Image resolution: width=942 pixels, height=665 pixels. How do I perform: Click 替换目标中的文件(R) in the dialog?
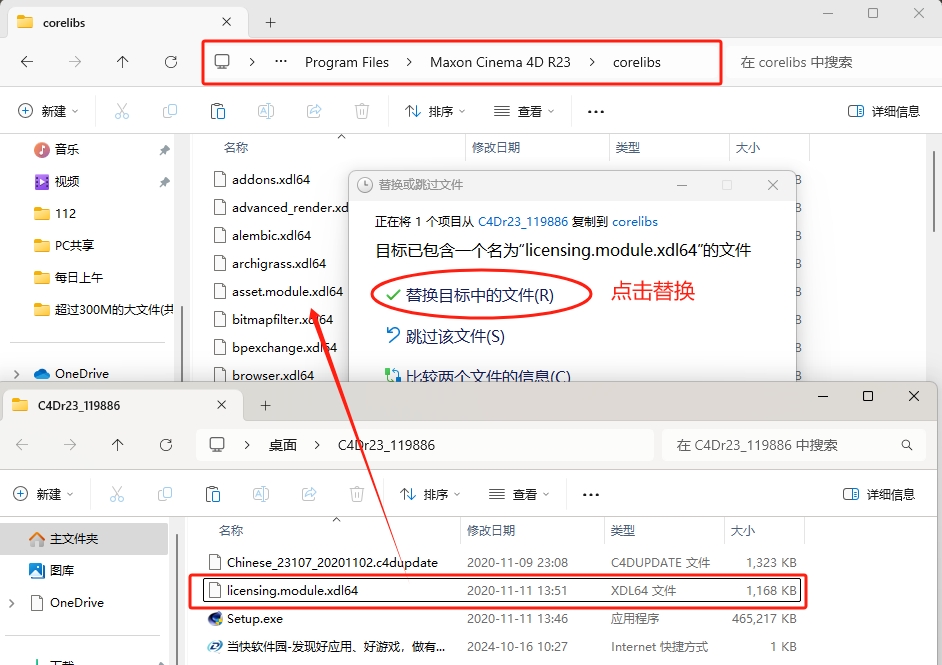coord(478,295)
